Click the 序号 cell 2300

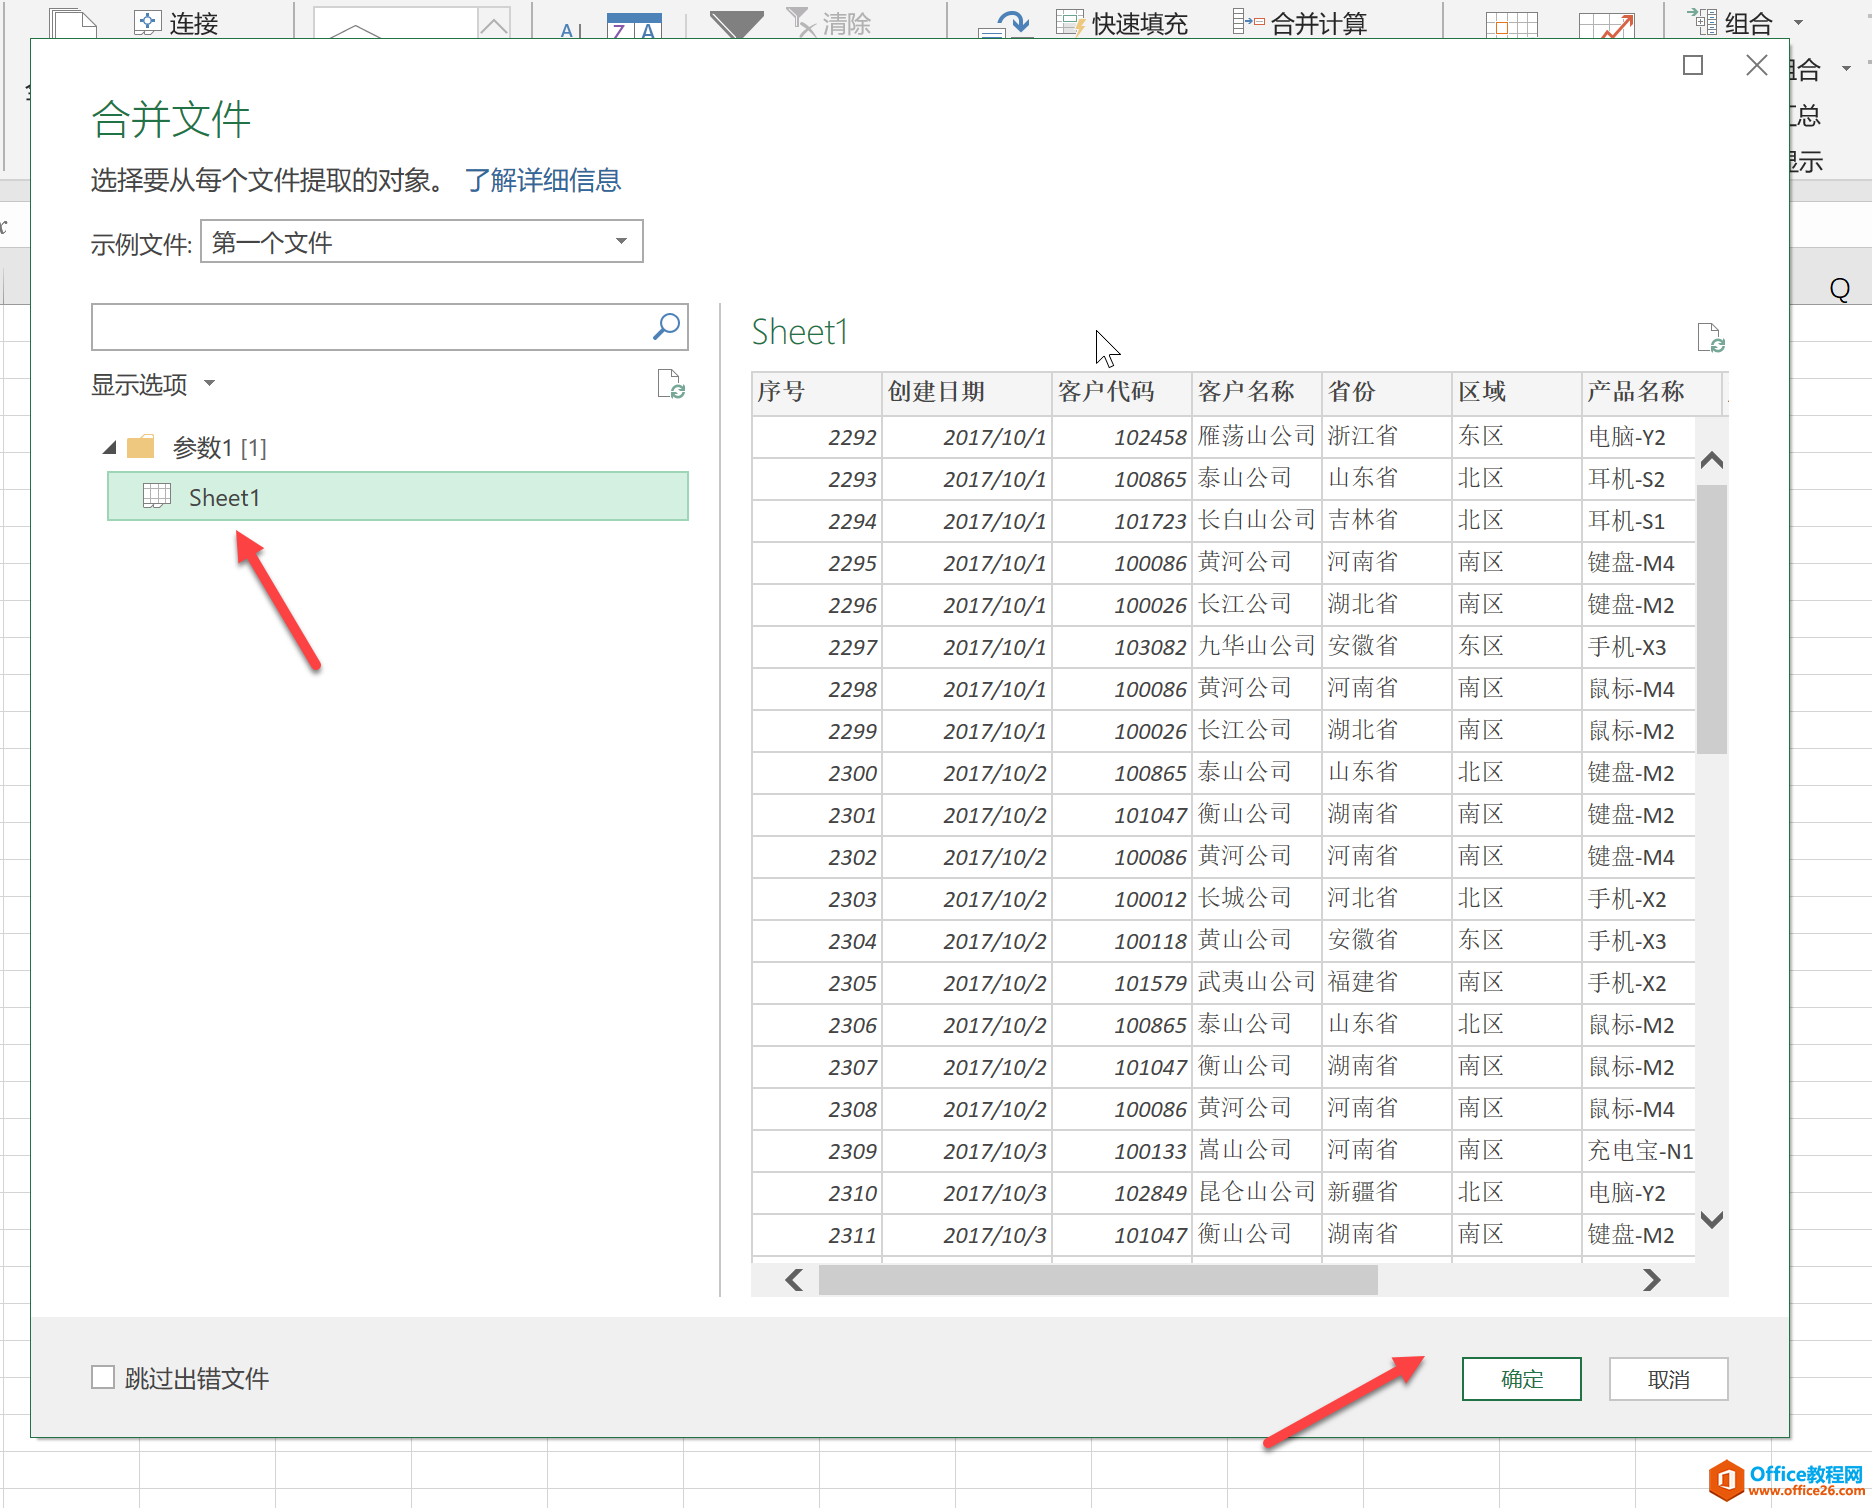[x=817, y=773]
